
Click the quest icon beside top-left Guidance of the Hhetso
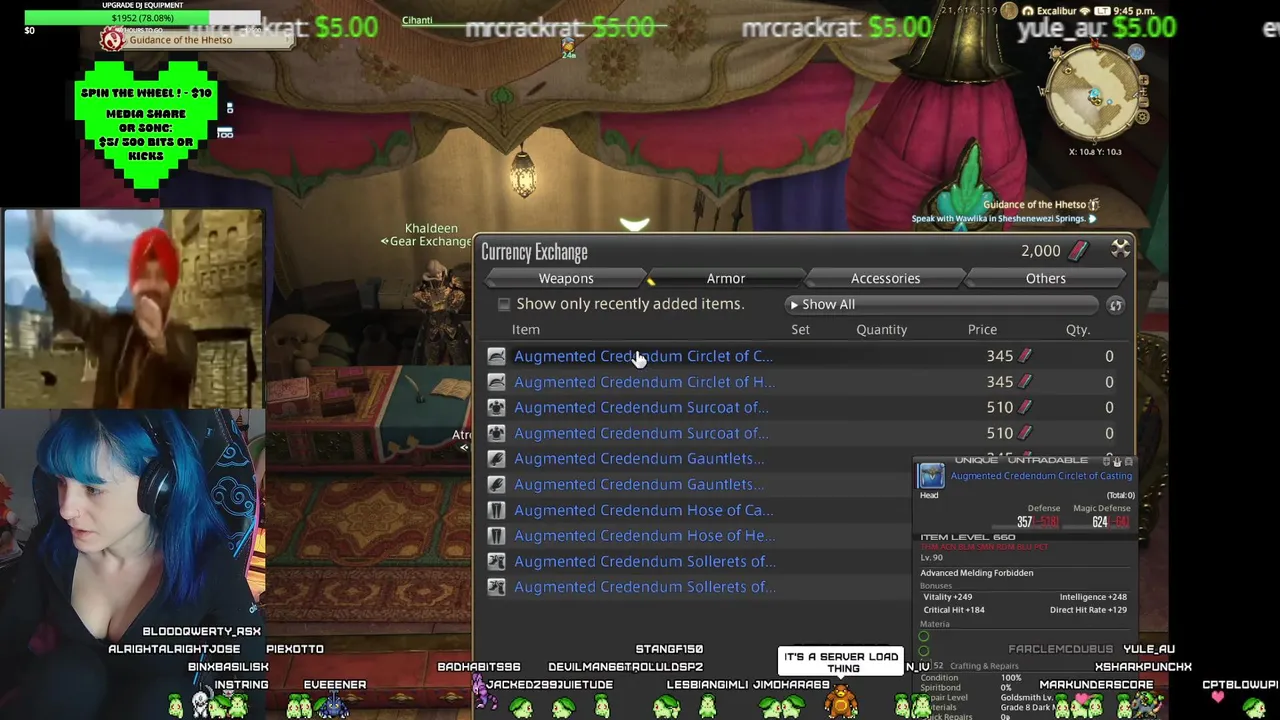(x=112, y=39)
